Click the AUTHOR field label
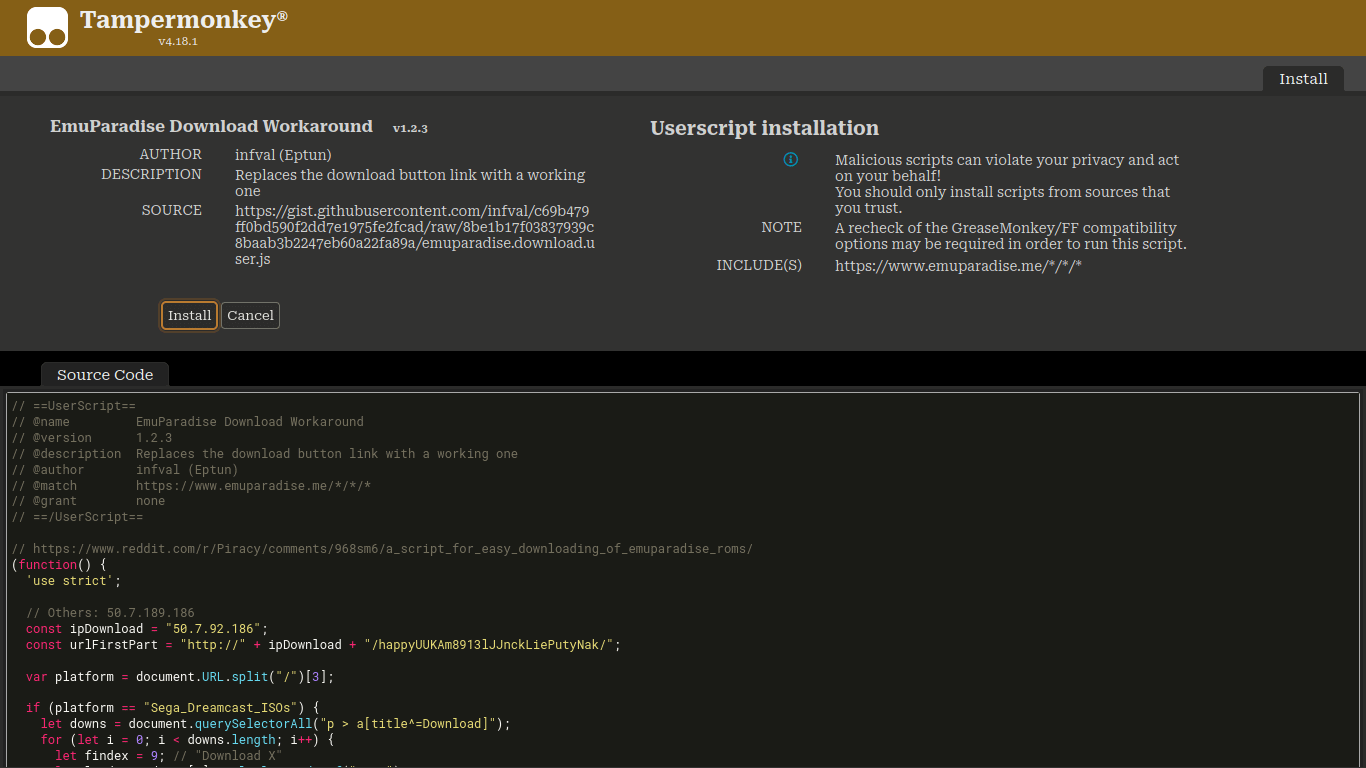Image resolution: width=1366 pixels, height=768 pixels. click(170, 154)
